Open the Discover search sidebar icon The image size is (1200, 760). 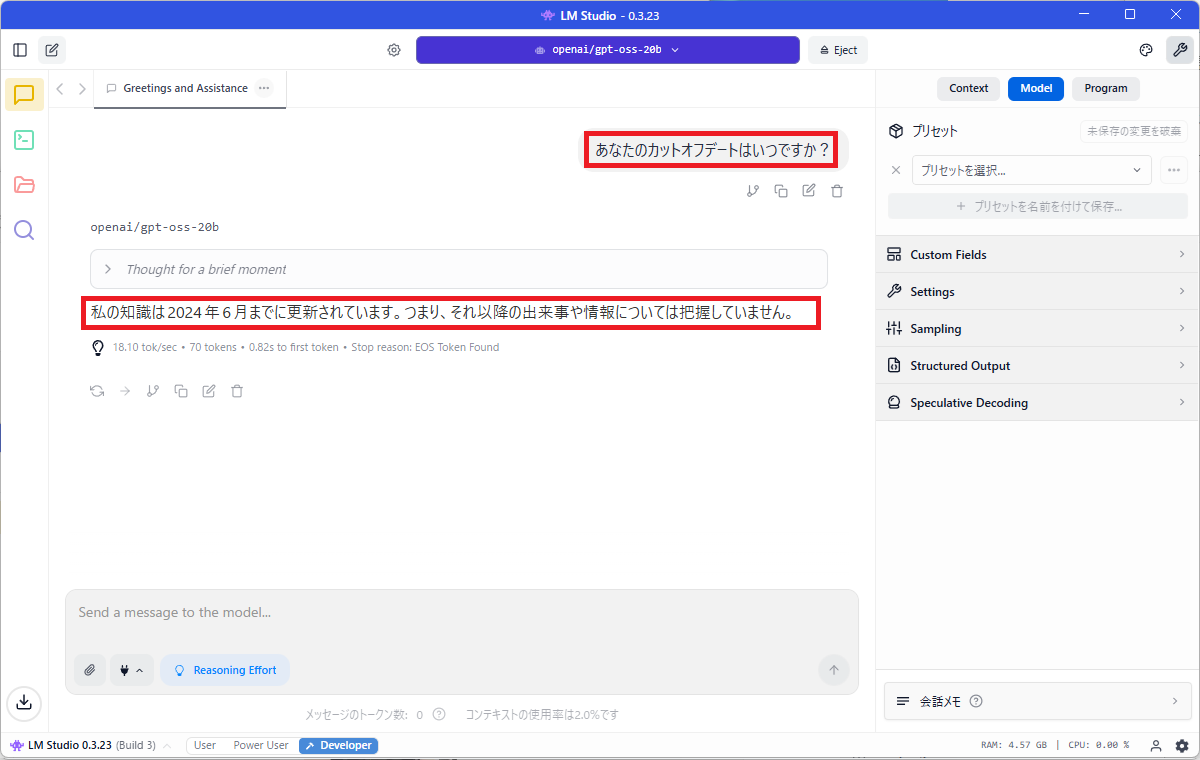[x=25, y=230]
